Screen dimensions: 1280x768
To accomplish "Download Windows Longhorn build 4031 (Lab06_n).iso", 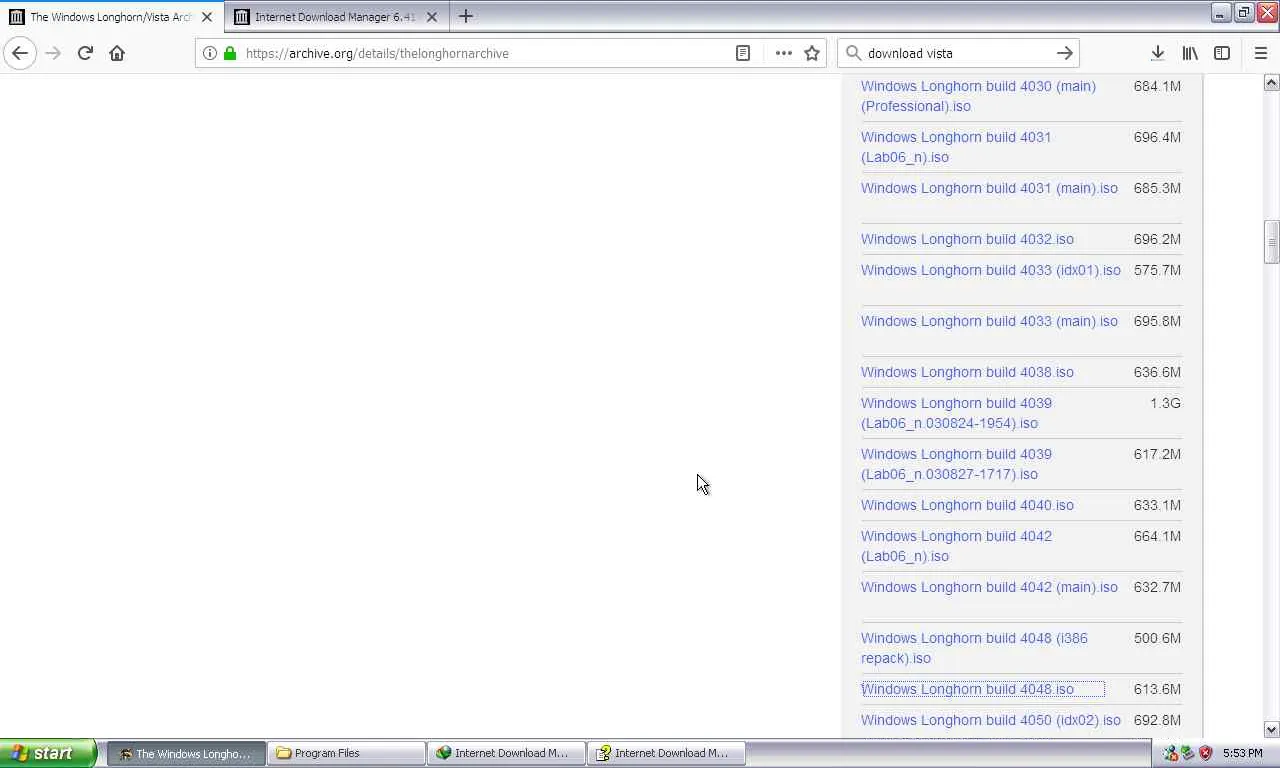I will tap(956, 147).
